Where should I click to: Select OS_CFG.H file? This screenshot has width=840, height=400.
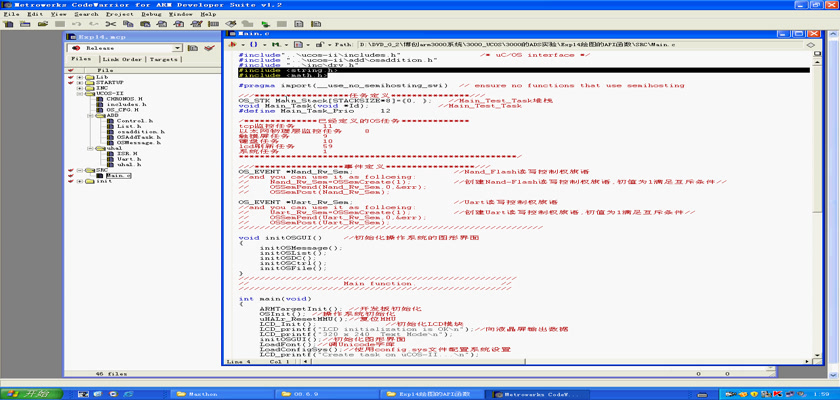pyautogui.click(x=122, y=110)
